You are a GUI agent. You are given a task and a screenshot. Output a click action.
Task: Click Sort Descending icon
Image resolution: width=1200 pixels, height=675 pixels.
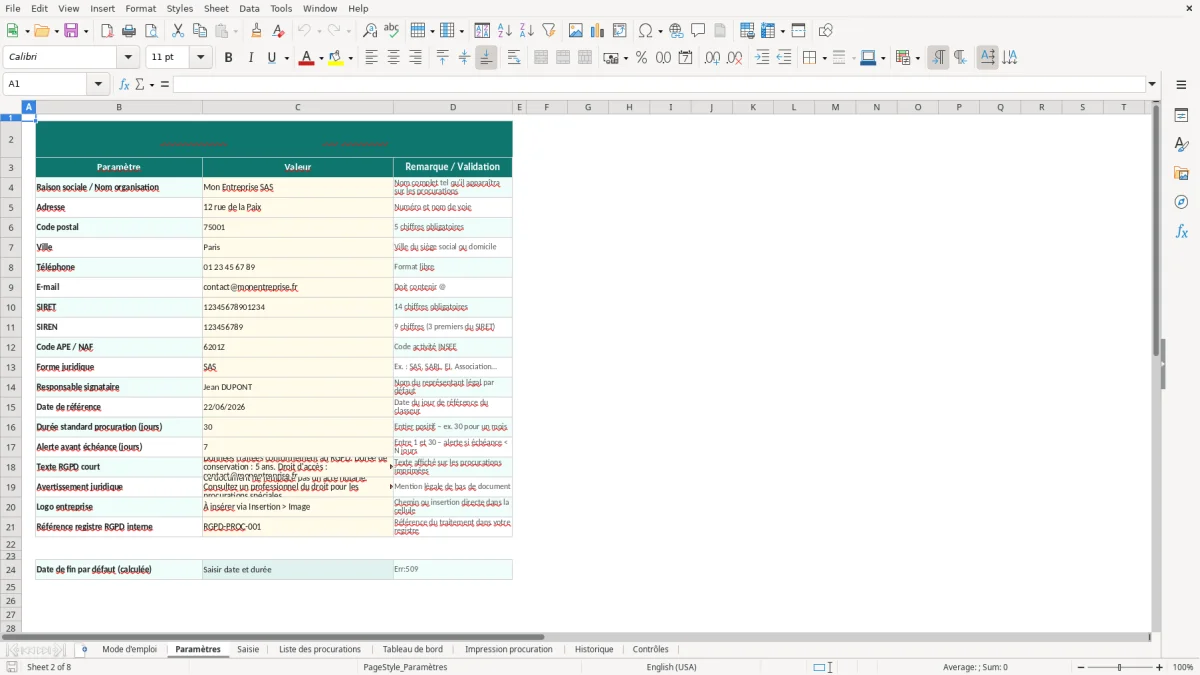pyautogui.click(x=526, y=31)
